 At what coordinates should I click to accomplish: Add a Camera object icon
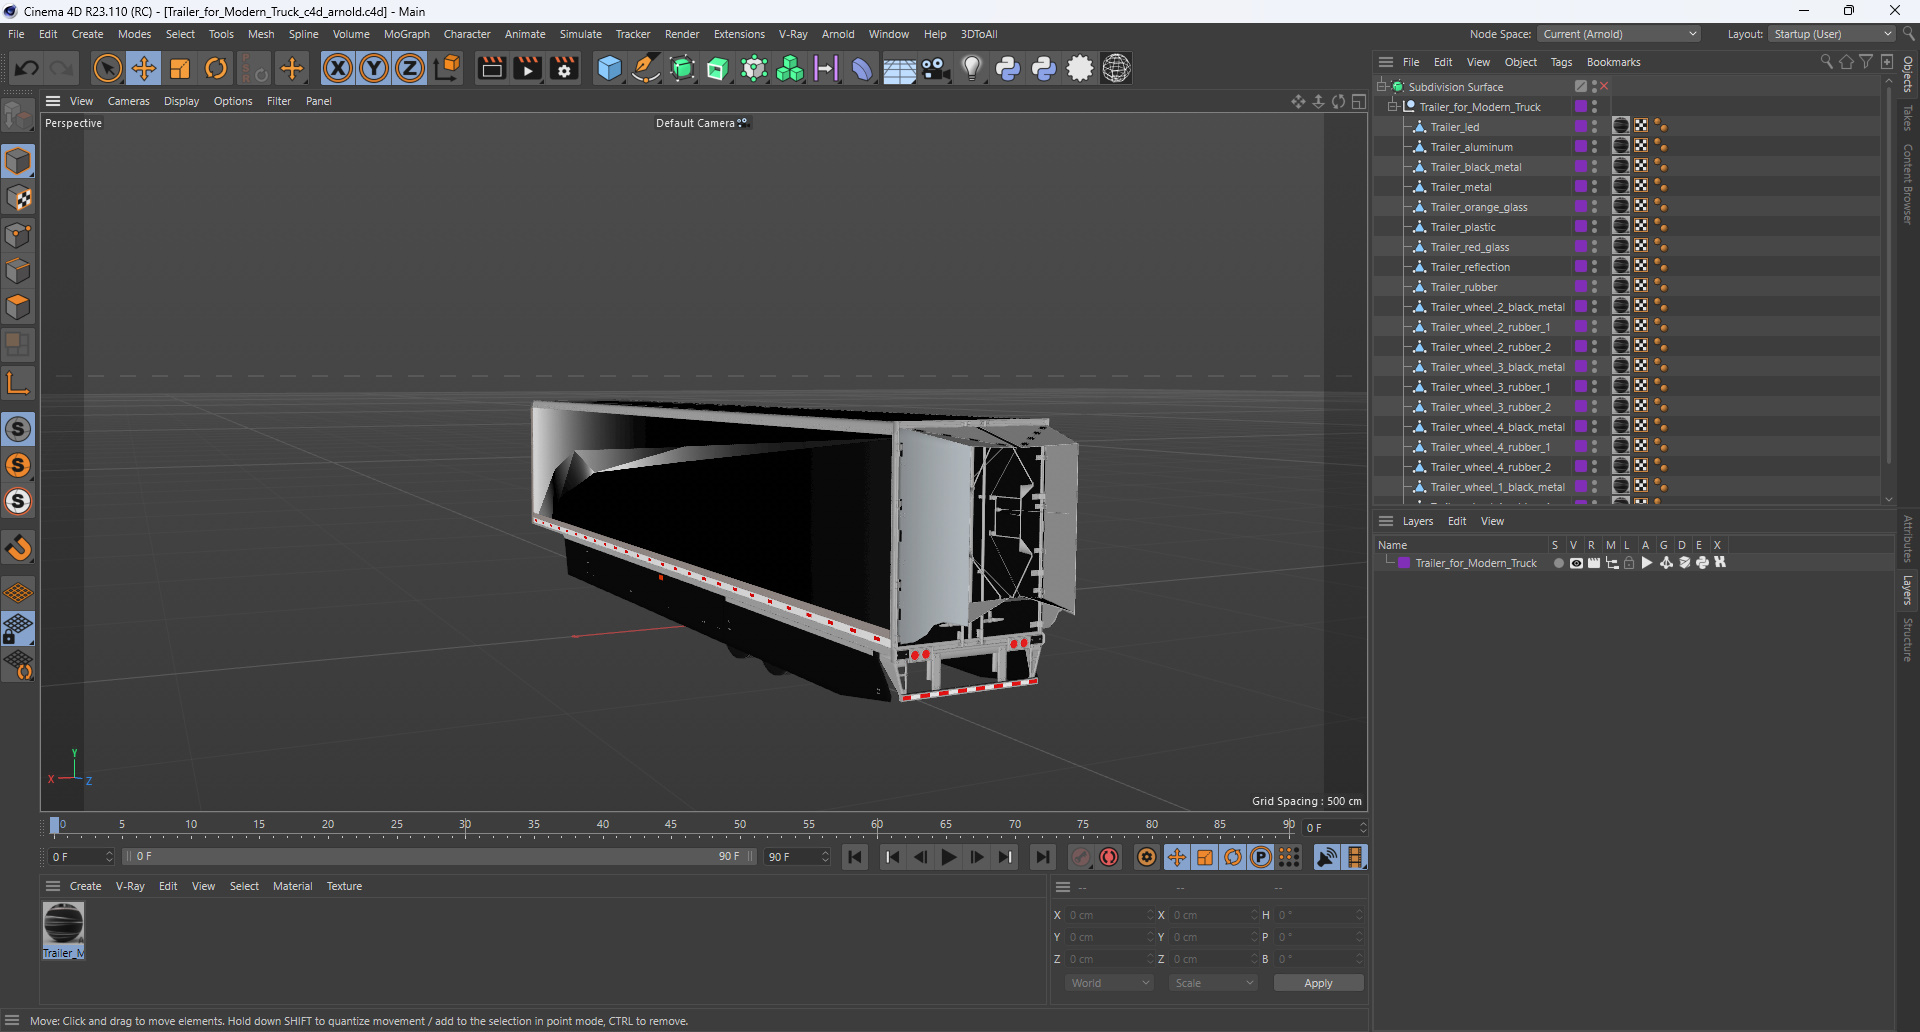pyautogui.click(x=935, y=68)
